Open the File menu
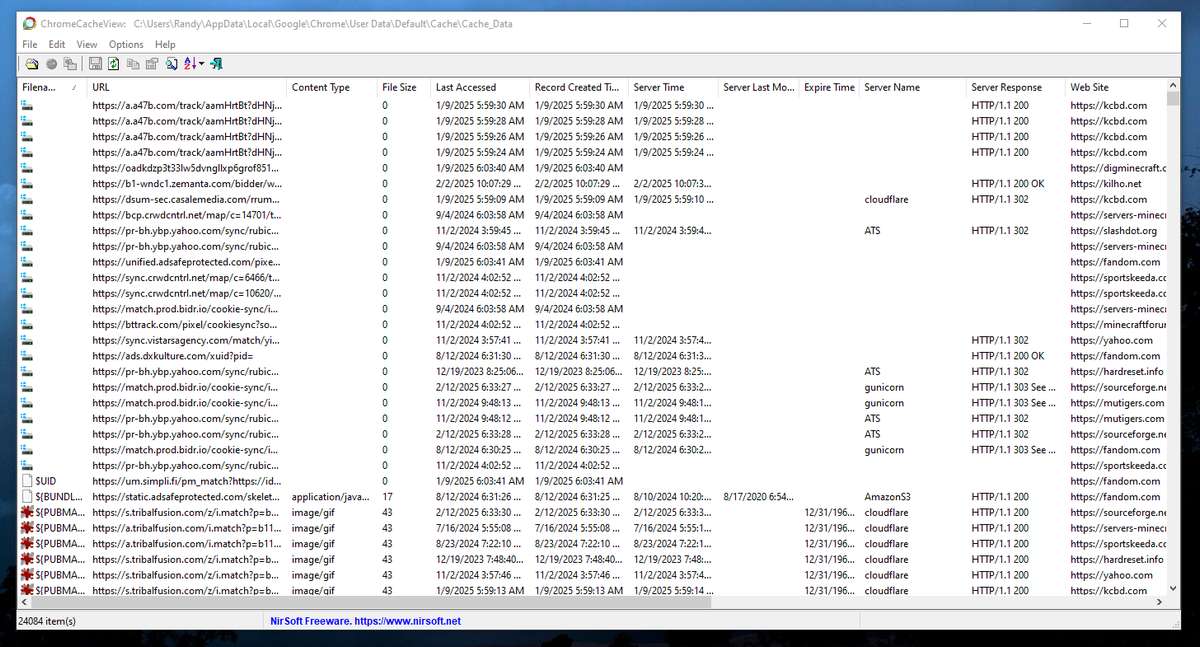 (x=30, y=45)
